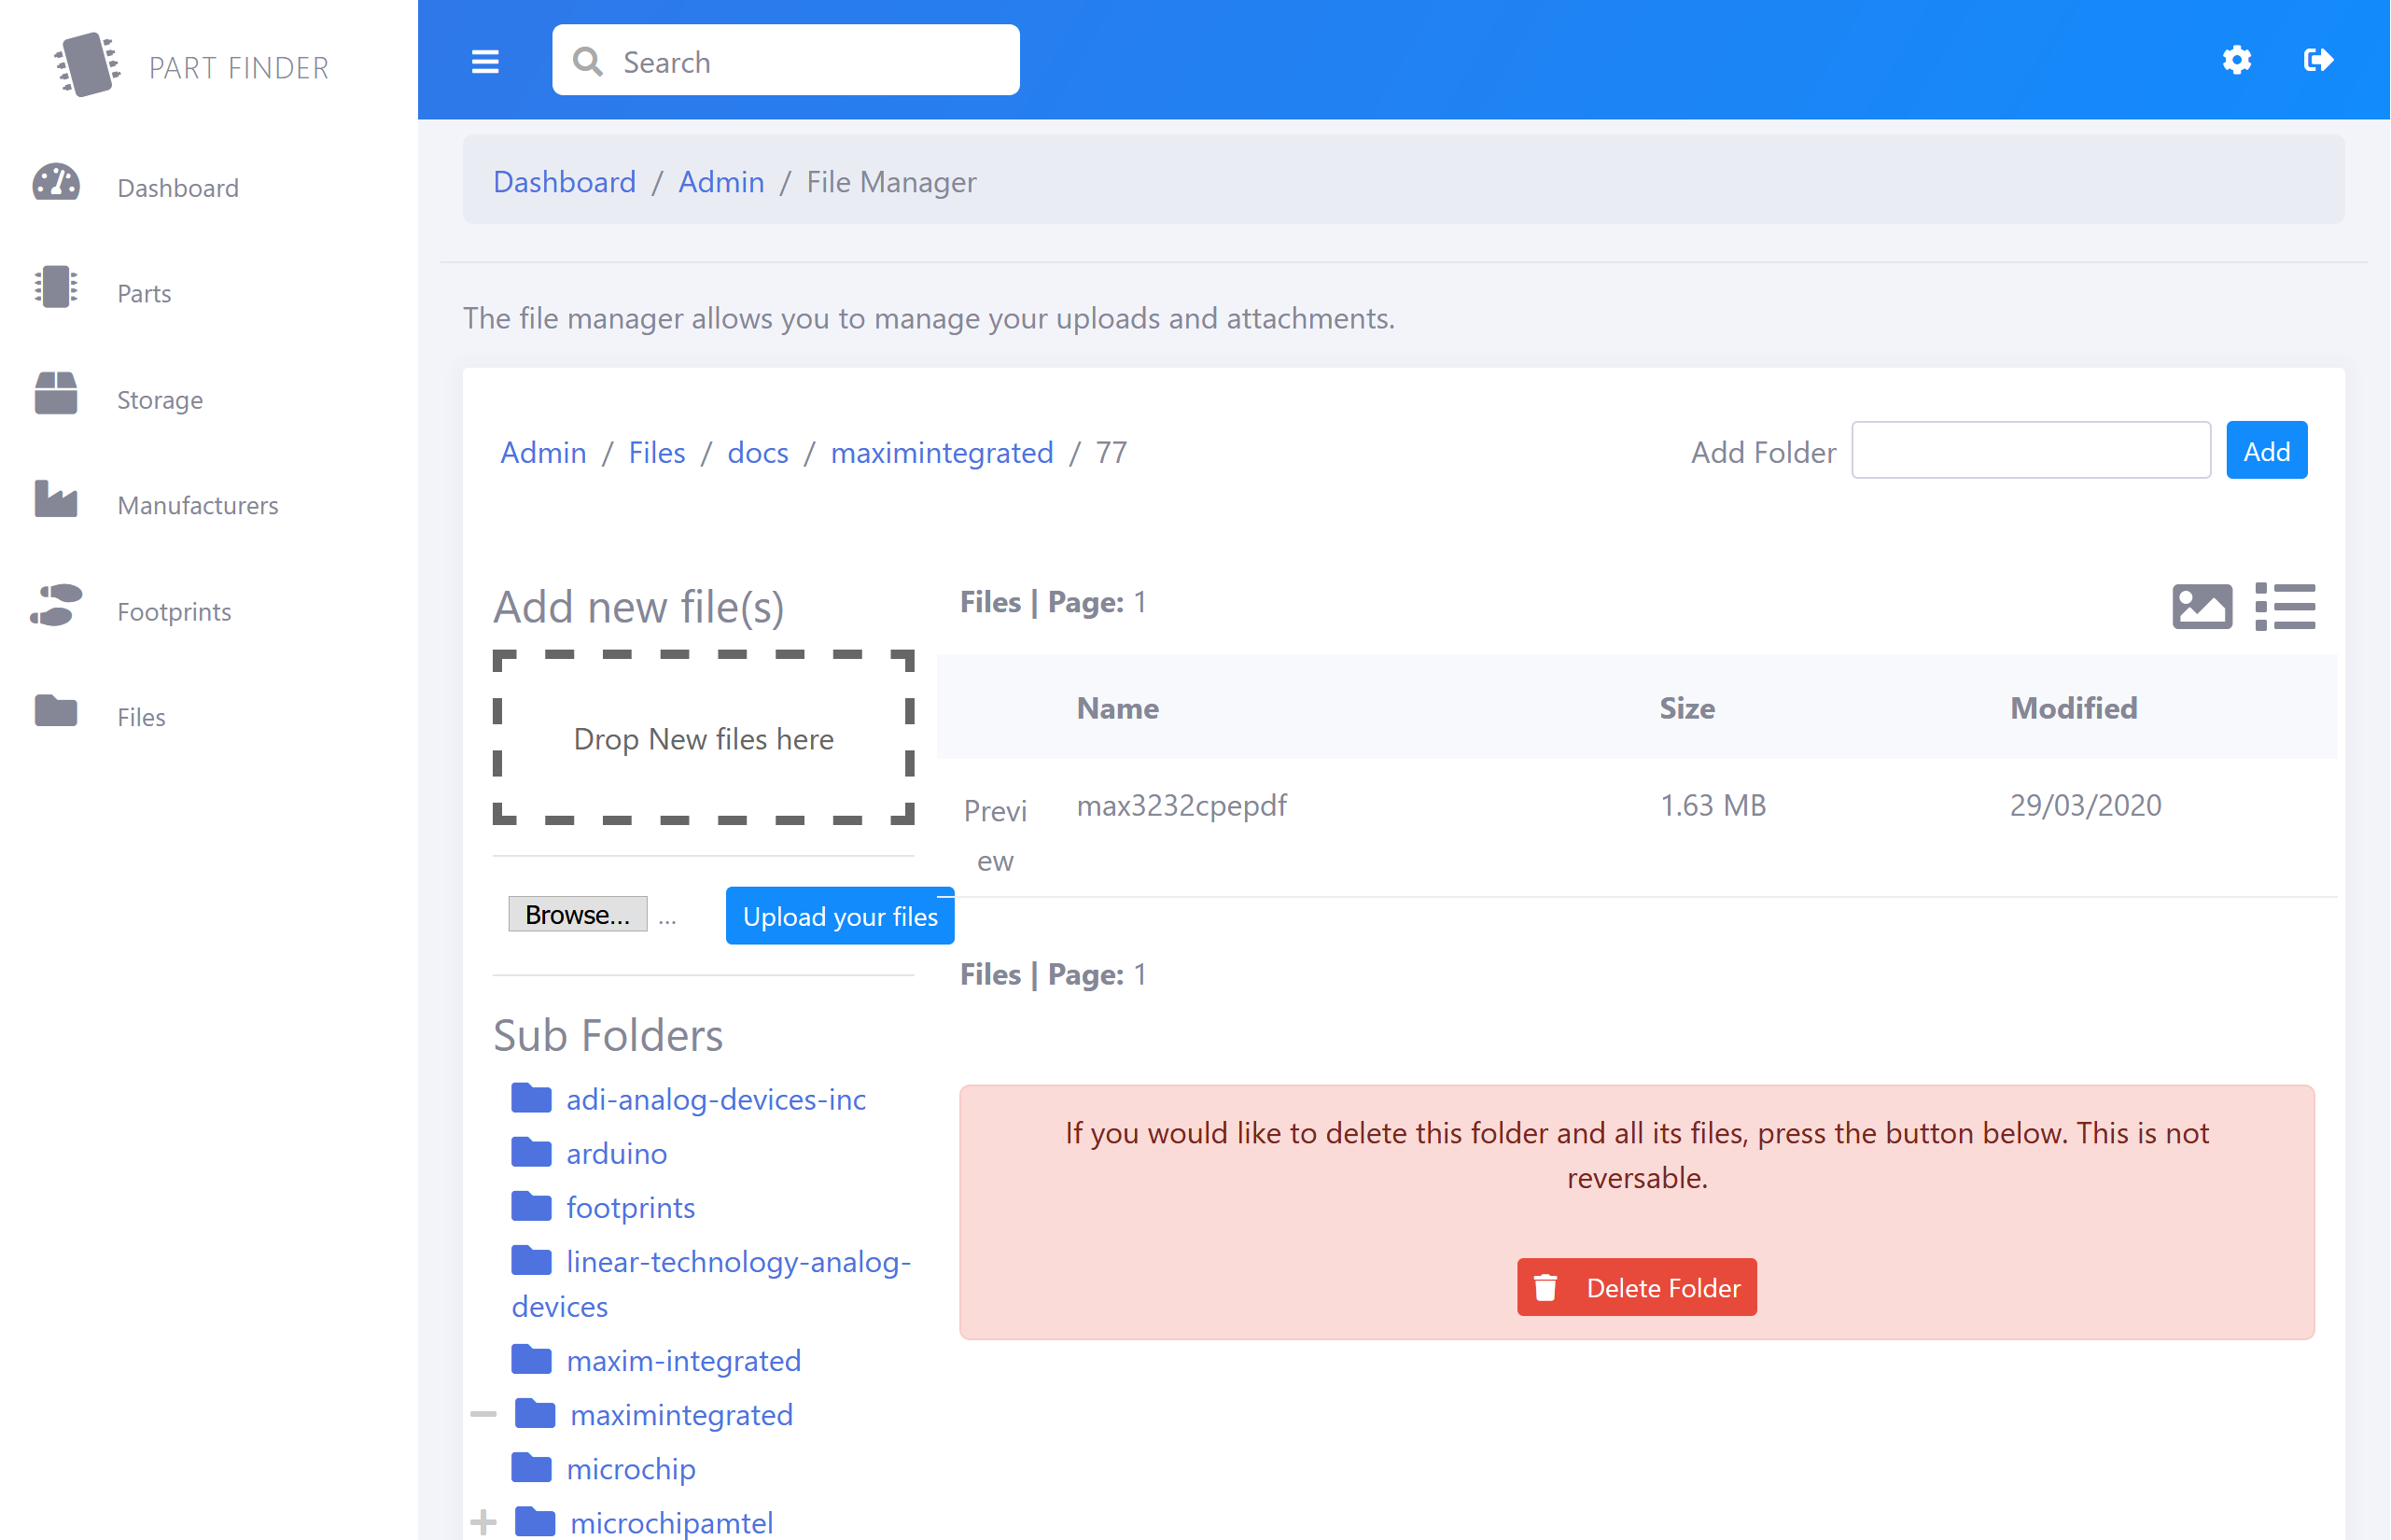Open docs from the file path breadcrumb
The width and height of the screenshot is (2391, 1540).
pyautogui.click(x=758, y=452)
